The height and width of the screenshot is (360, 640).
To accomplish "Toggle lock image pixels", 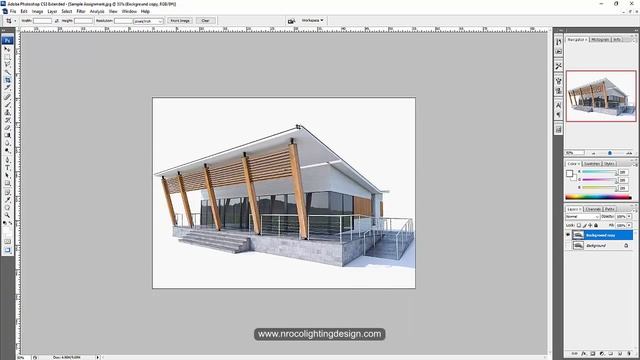I will [584, 225].
